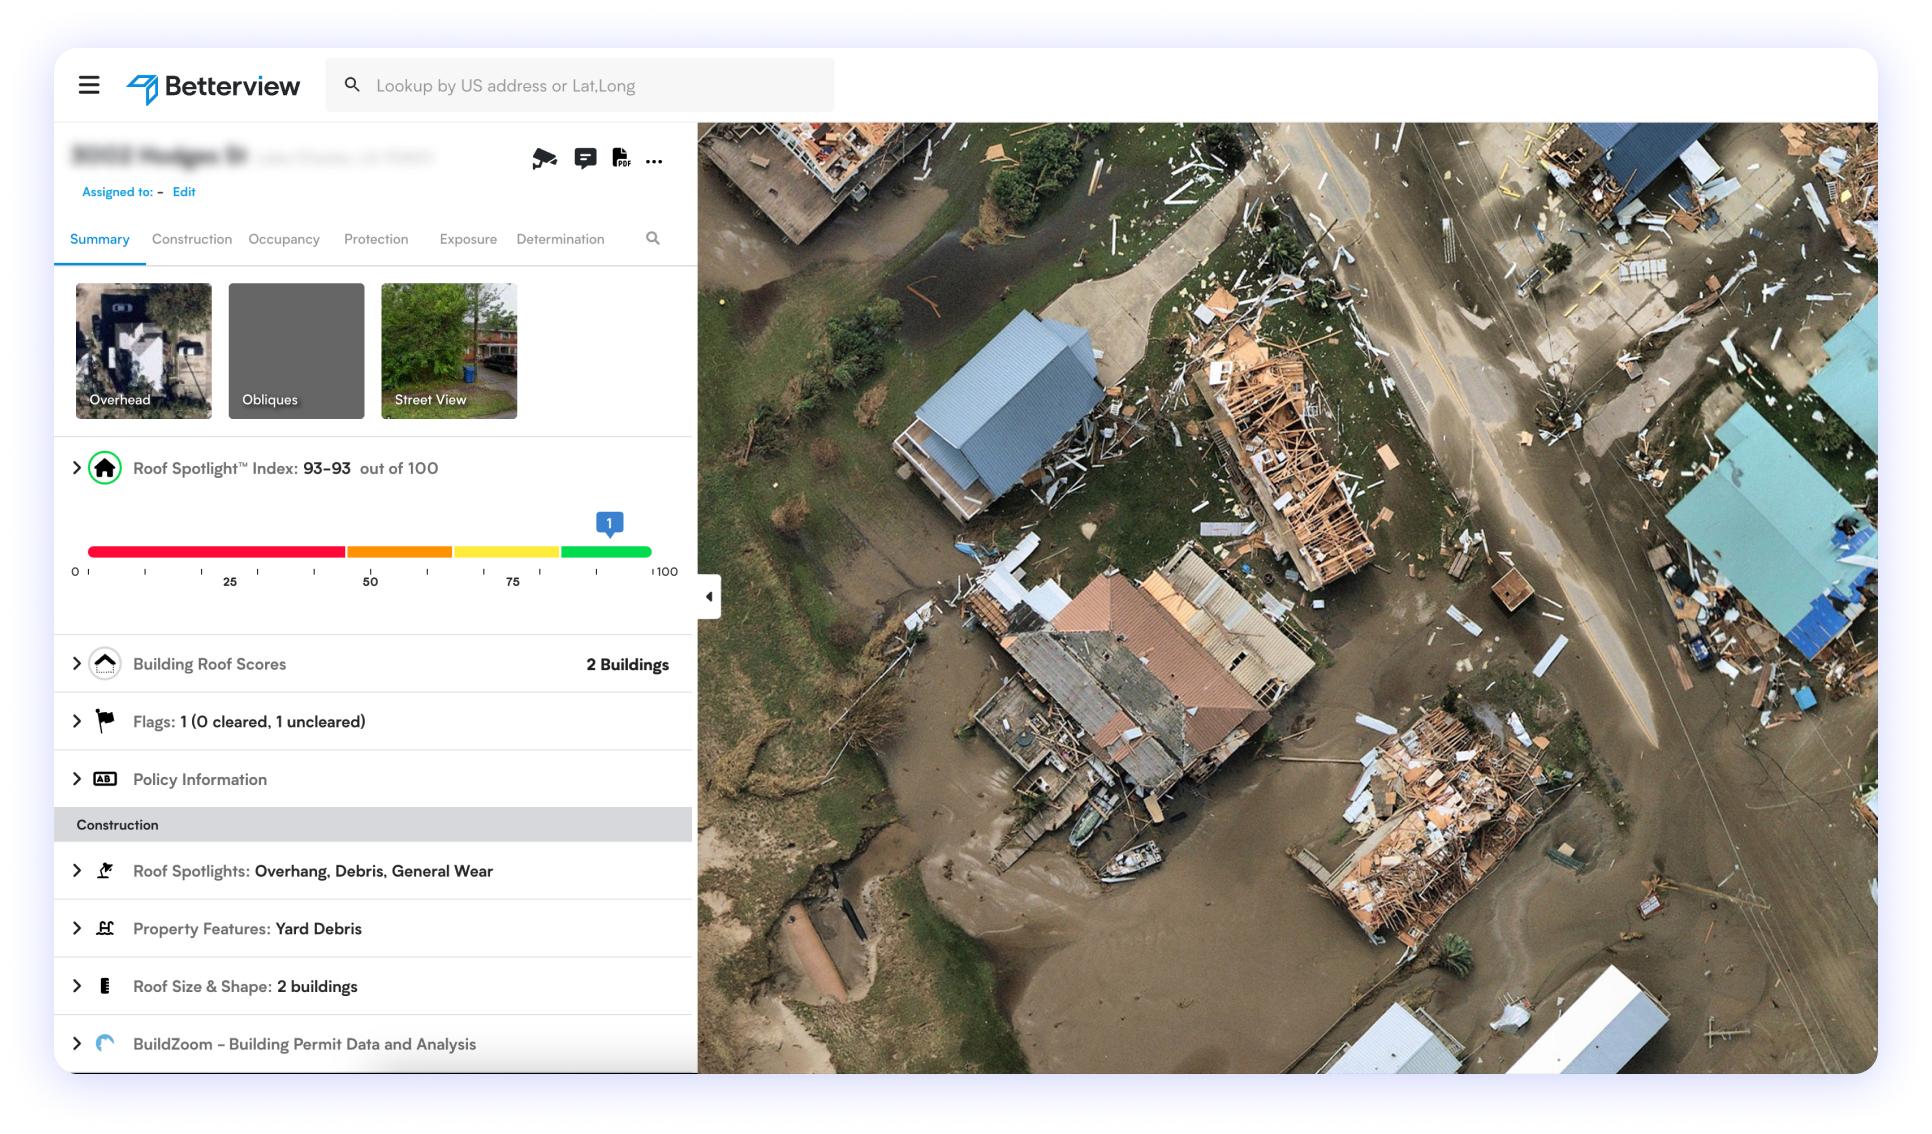Click the Building Roof Scores arch icon
Screen dimensions: 1932x1134
coord(104,663)
